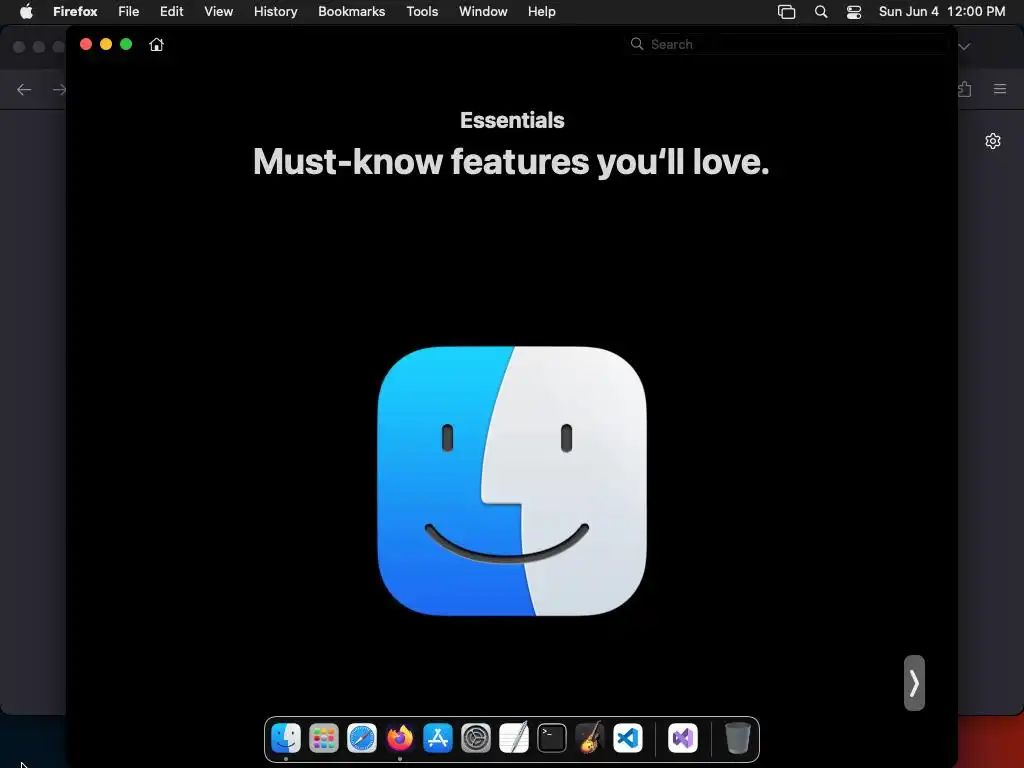
Task: Open Firefox extensions puzzle icon
Action: tap(965, 89)
